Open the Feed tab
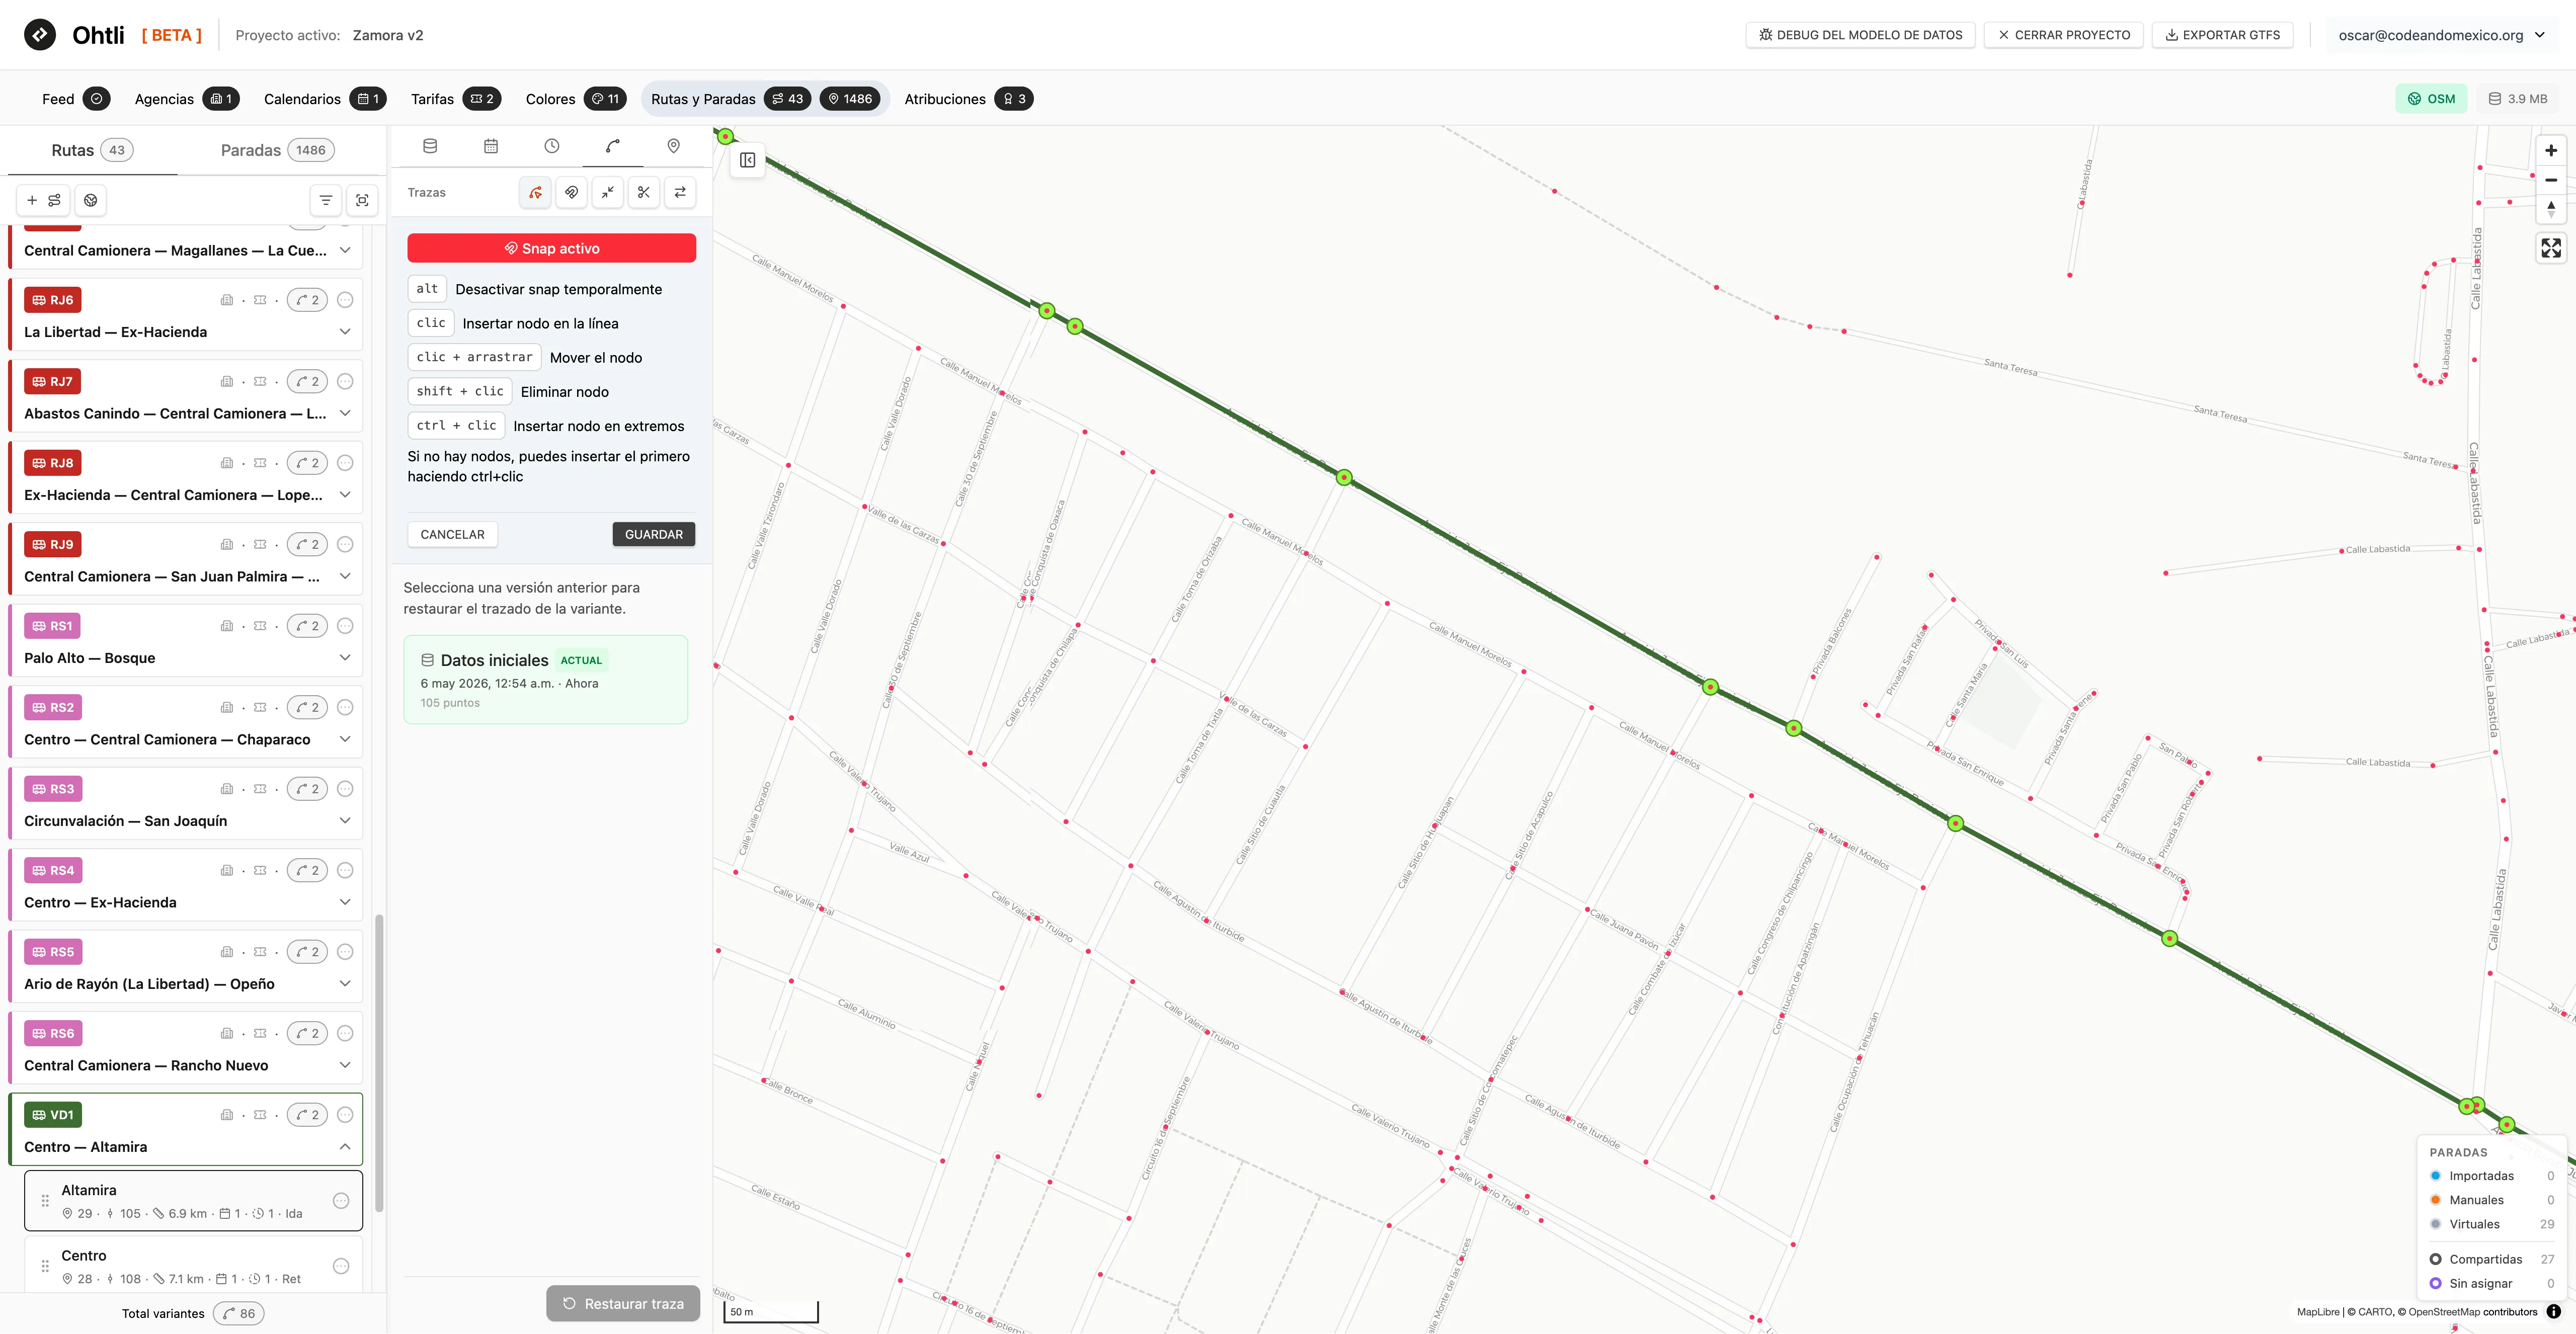The width and height of the screenshot is (2576, 1334). pos(75,99)
